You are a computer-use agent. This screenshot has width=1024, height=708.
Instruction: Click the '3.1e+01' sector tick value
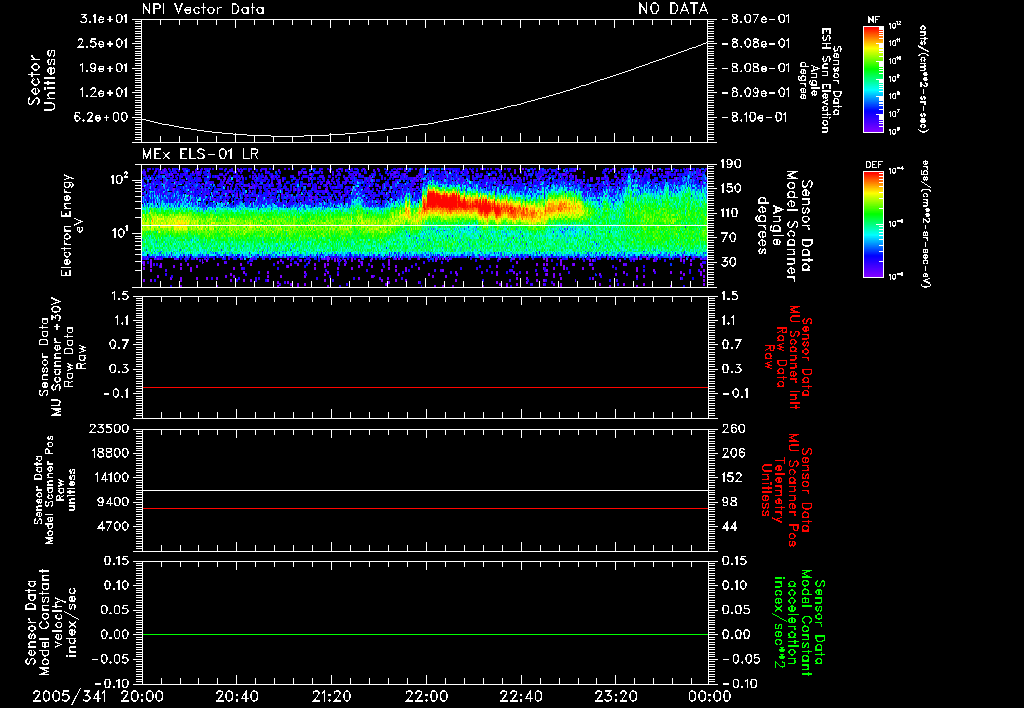pyautogui.click(x=104, y=19)
